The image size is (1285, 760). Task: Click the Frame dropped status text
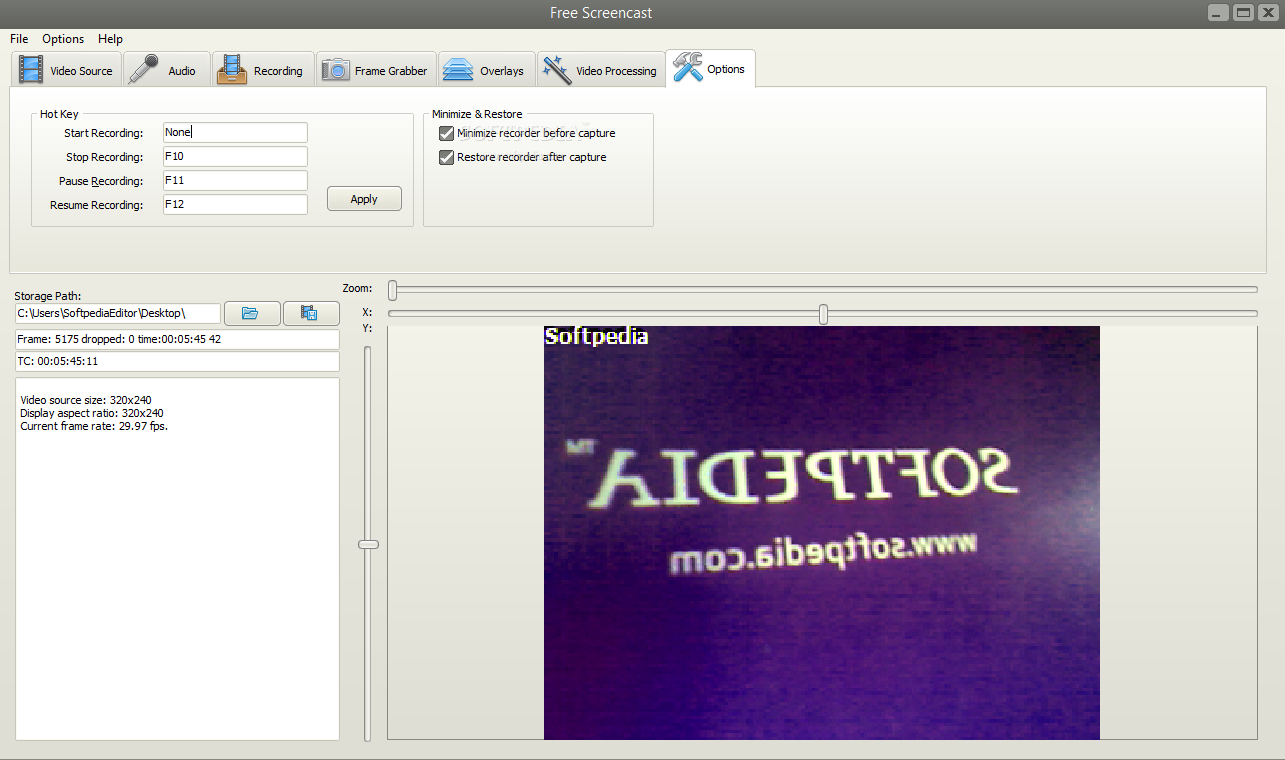[x=177, y=339]
